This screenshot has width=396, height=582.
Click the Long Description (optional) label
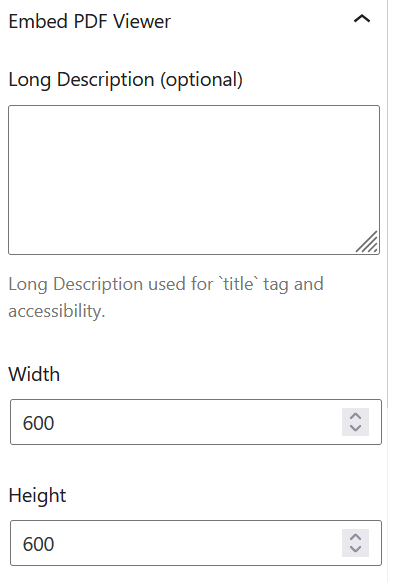pyautogui.click(x=125, y=80)
